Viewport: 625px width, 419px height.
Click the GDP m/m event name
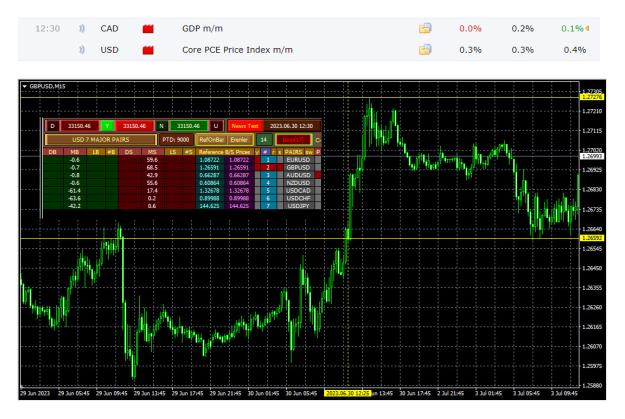tap(202, 28)
